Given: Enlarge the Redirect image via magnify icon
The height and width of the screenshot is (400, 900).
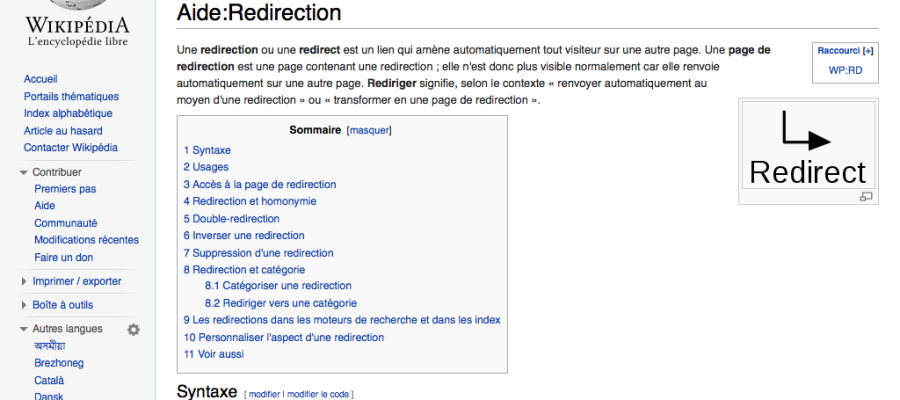Looking at the screenshot, I should [866, 197].
